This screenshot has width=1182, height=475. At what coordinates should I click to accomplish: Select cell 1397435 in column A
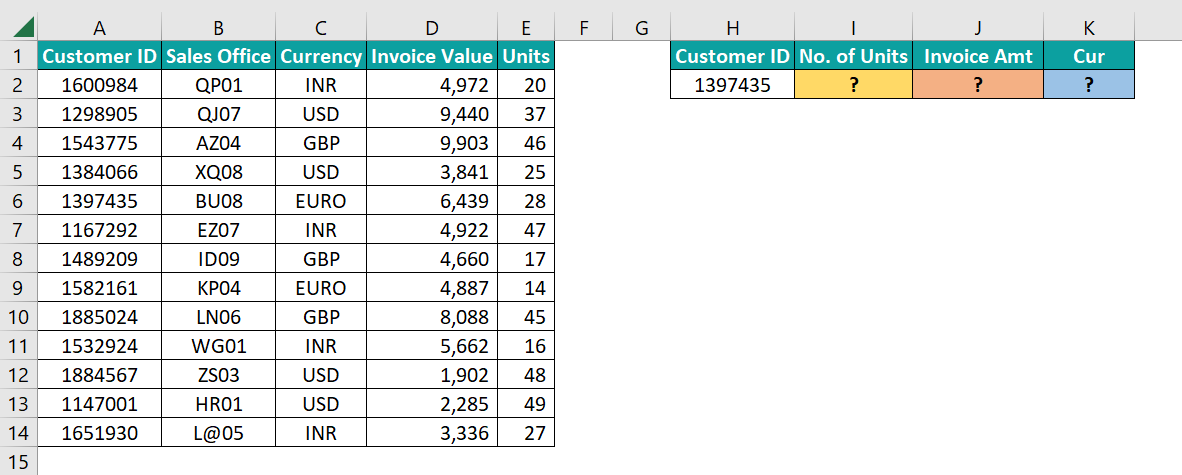point(99,201)
